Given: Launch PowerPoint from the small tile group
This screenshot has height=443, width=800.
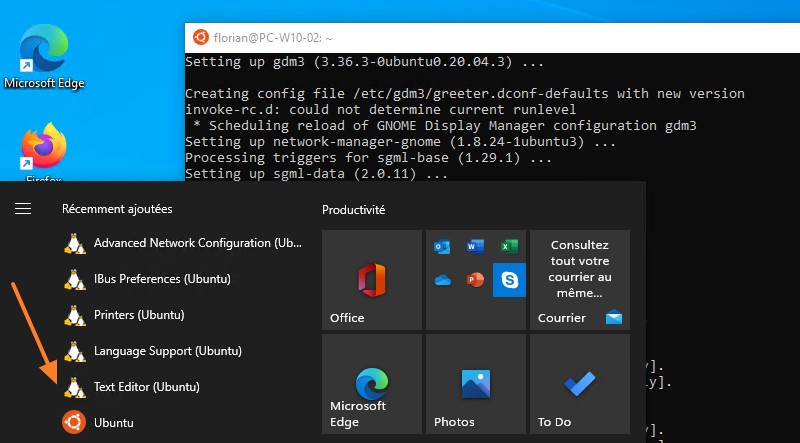Looking at the screenshot, I should (476, 280).
